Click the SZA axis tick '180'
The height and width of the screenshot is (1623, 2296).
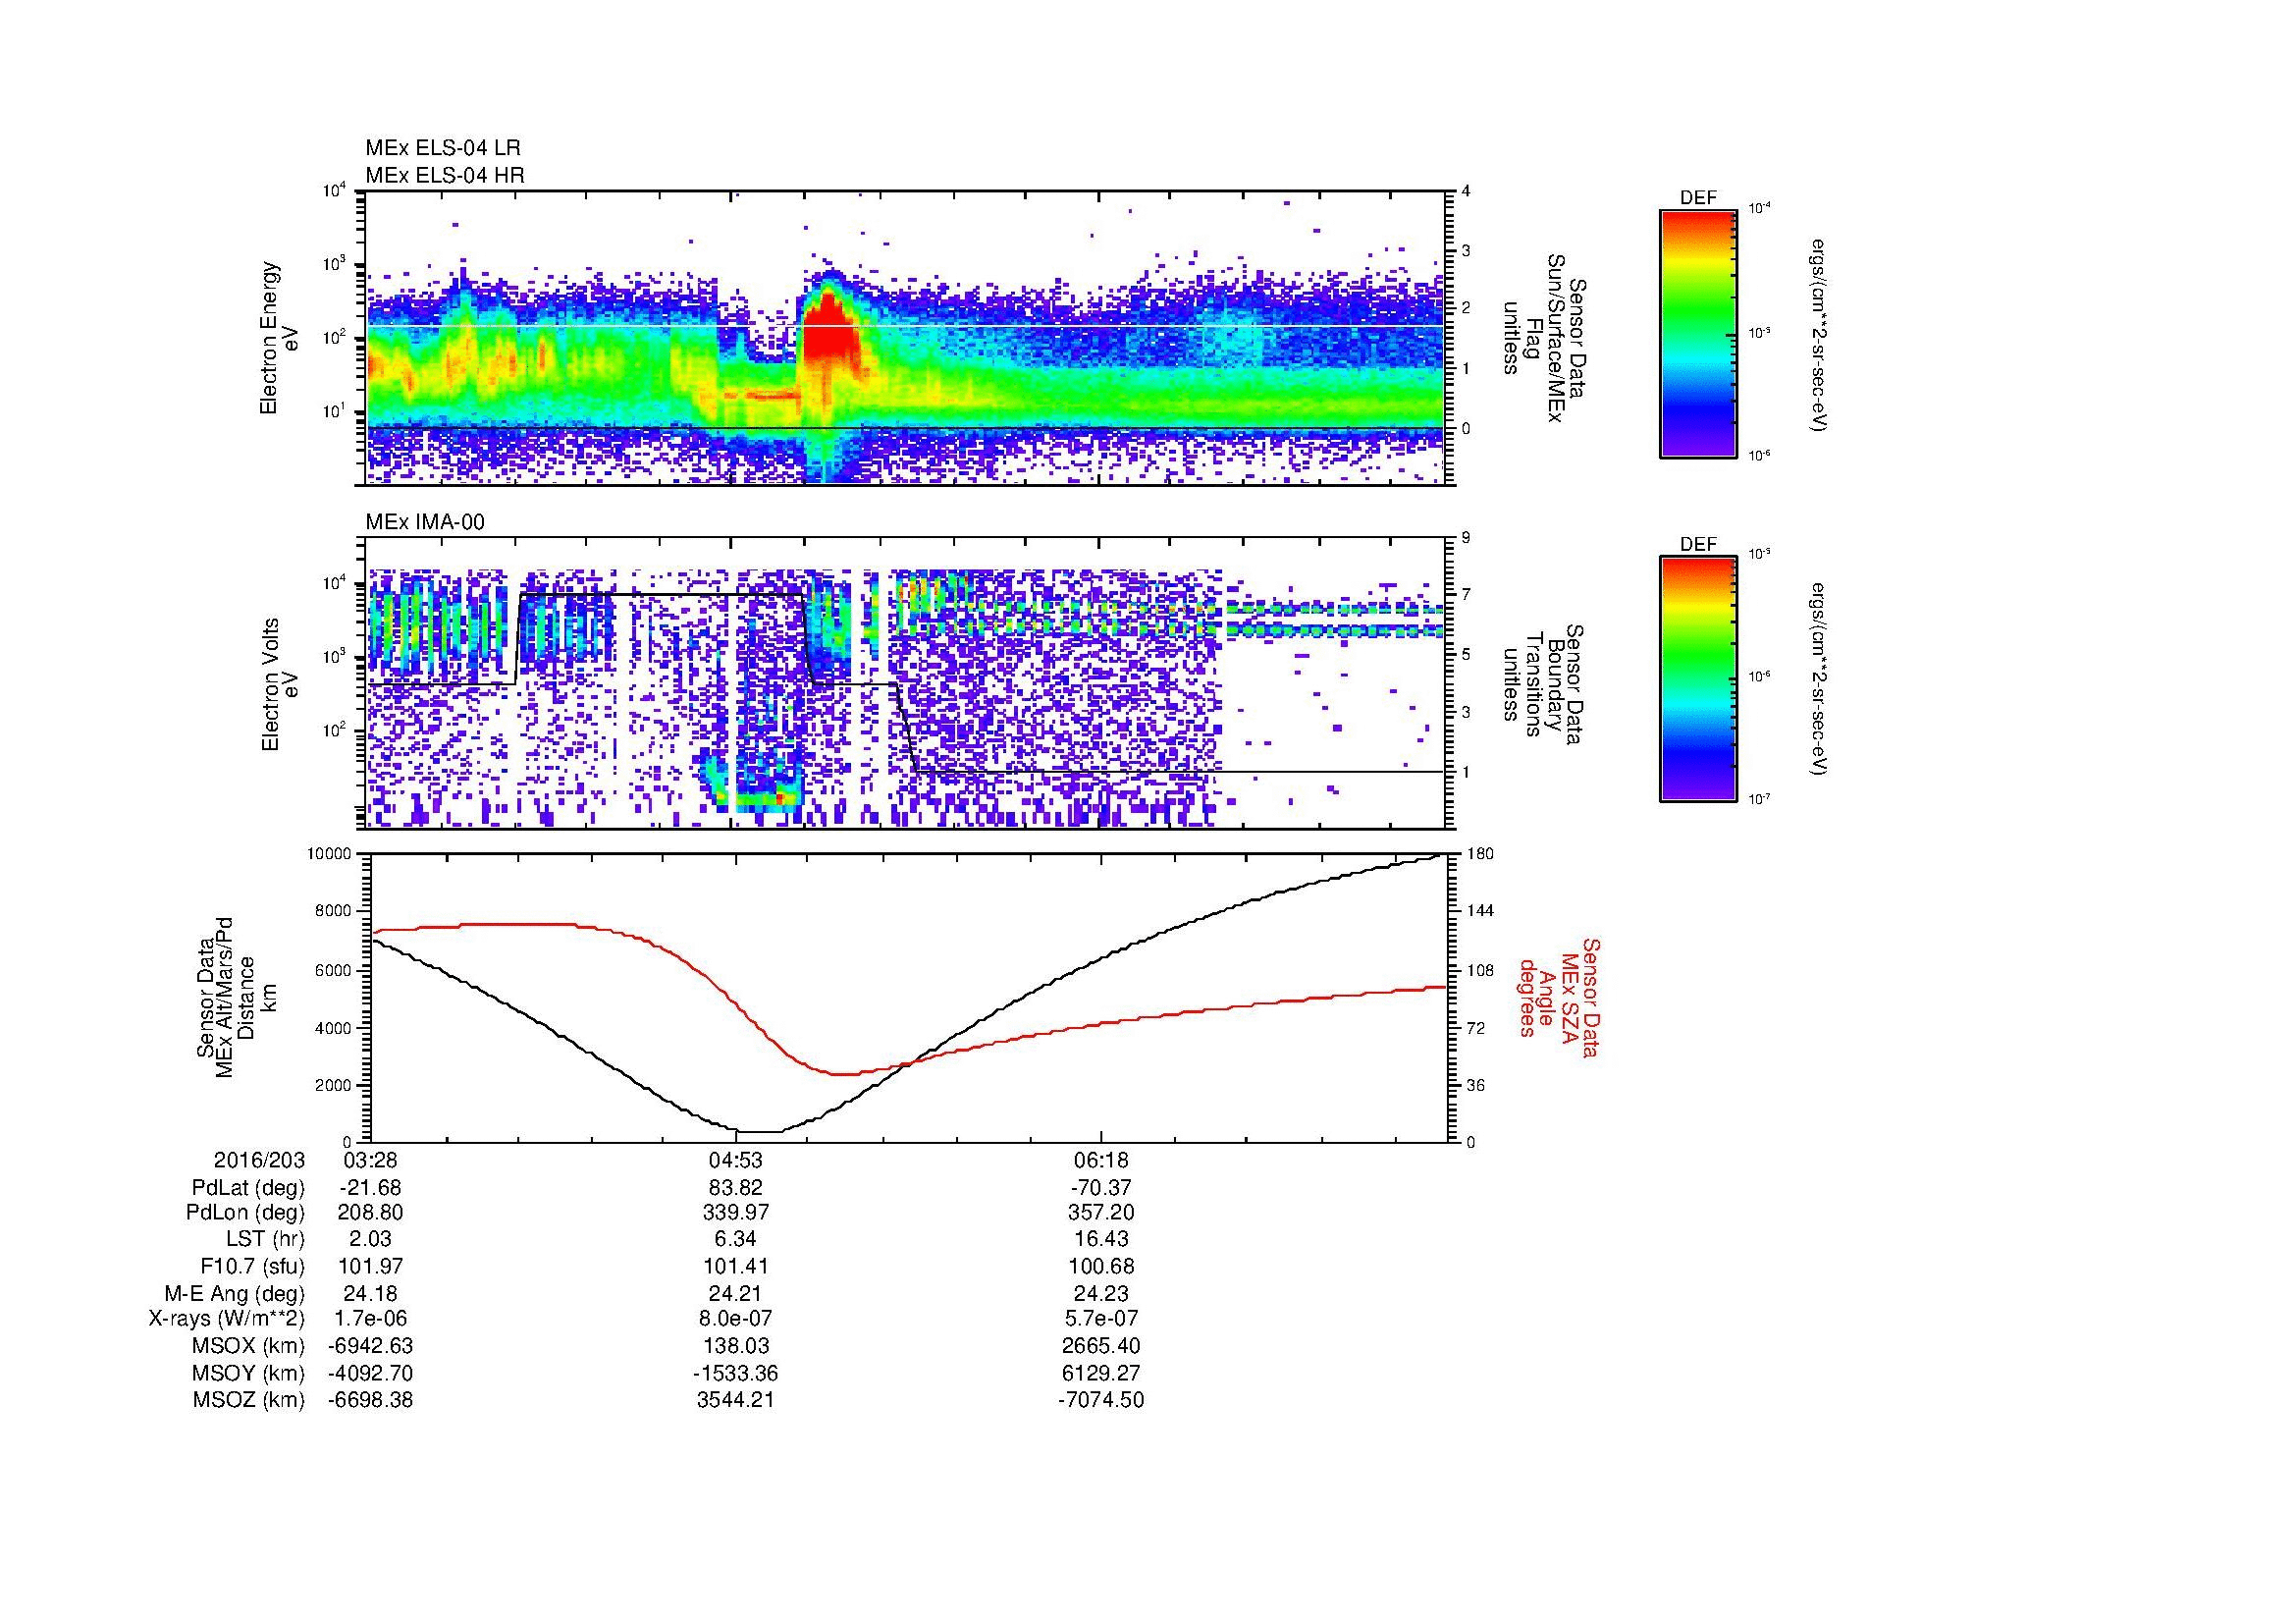pos(1480,854)
